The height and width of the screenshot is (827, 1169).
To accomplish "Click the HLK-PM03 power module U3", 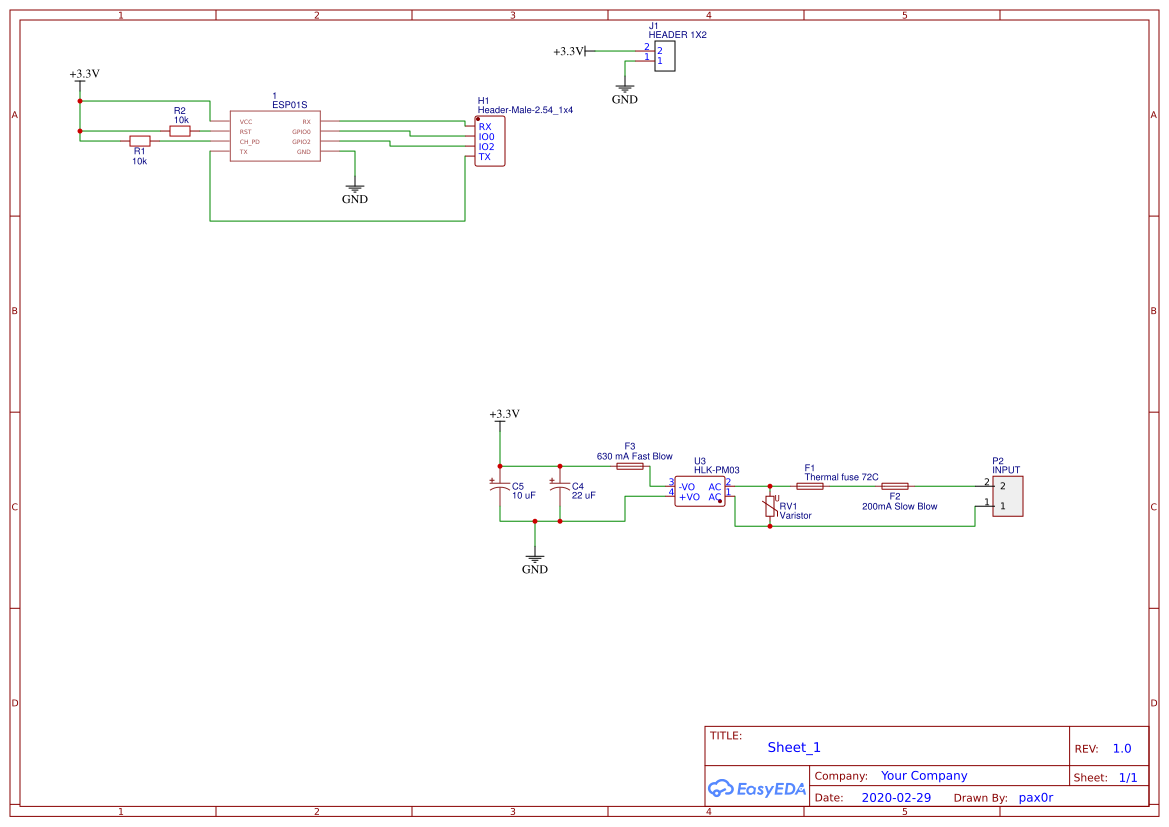I will pos(700,490).
